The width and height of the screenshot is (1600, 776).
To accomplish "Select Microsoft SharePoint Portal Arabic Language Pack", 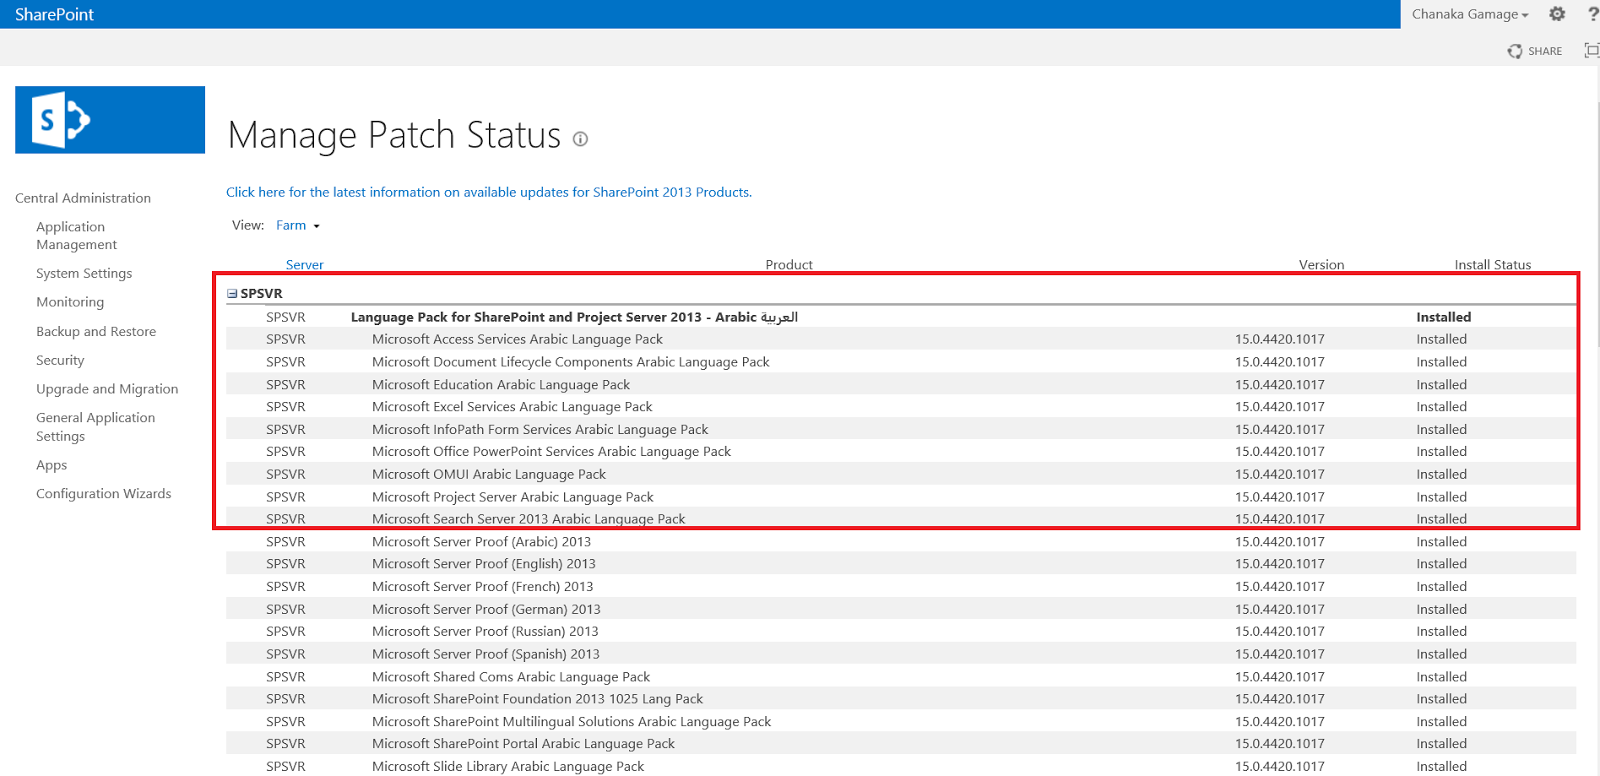I will [x=901, y=744].
